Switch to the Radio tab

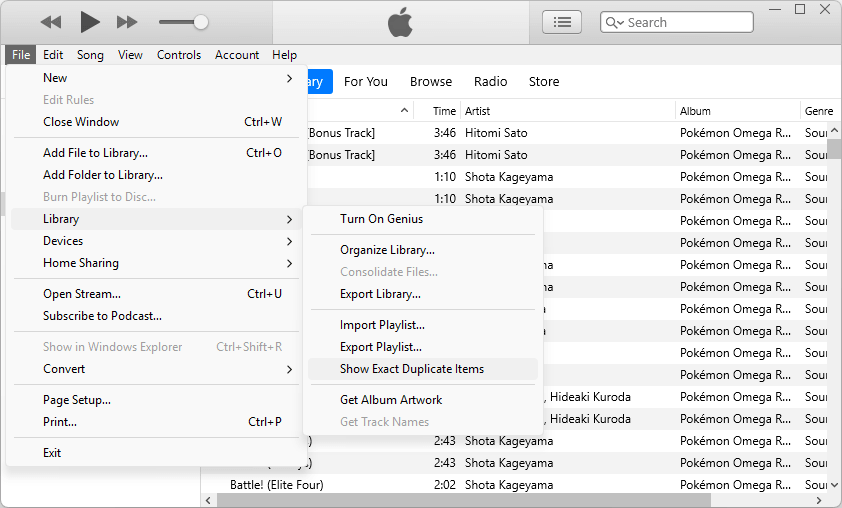[490, 82]
